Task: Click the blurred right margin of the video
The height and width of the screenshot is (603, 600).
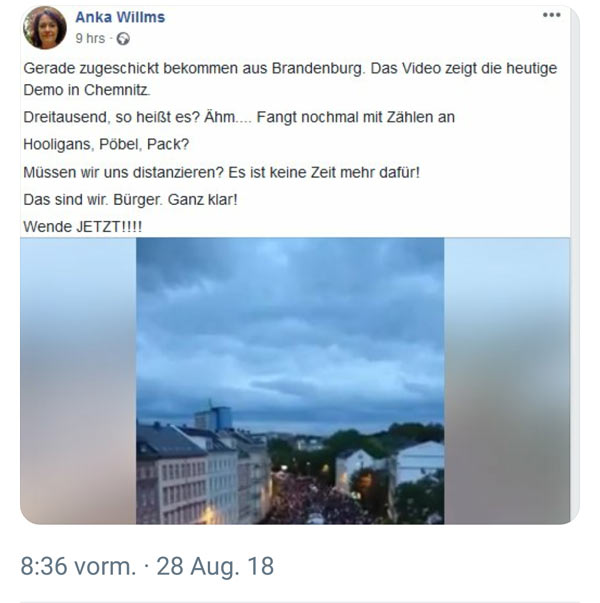Action: tap(507, 381)
